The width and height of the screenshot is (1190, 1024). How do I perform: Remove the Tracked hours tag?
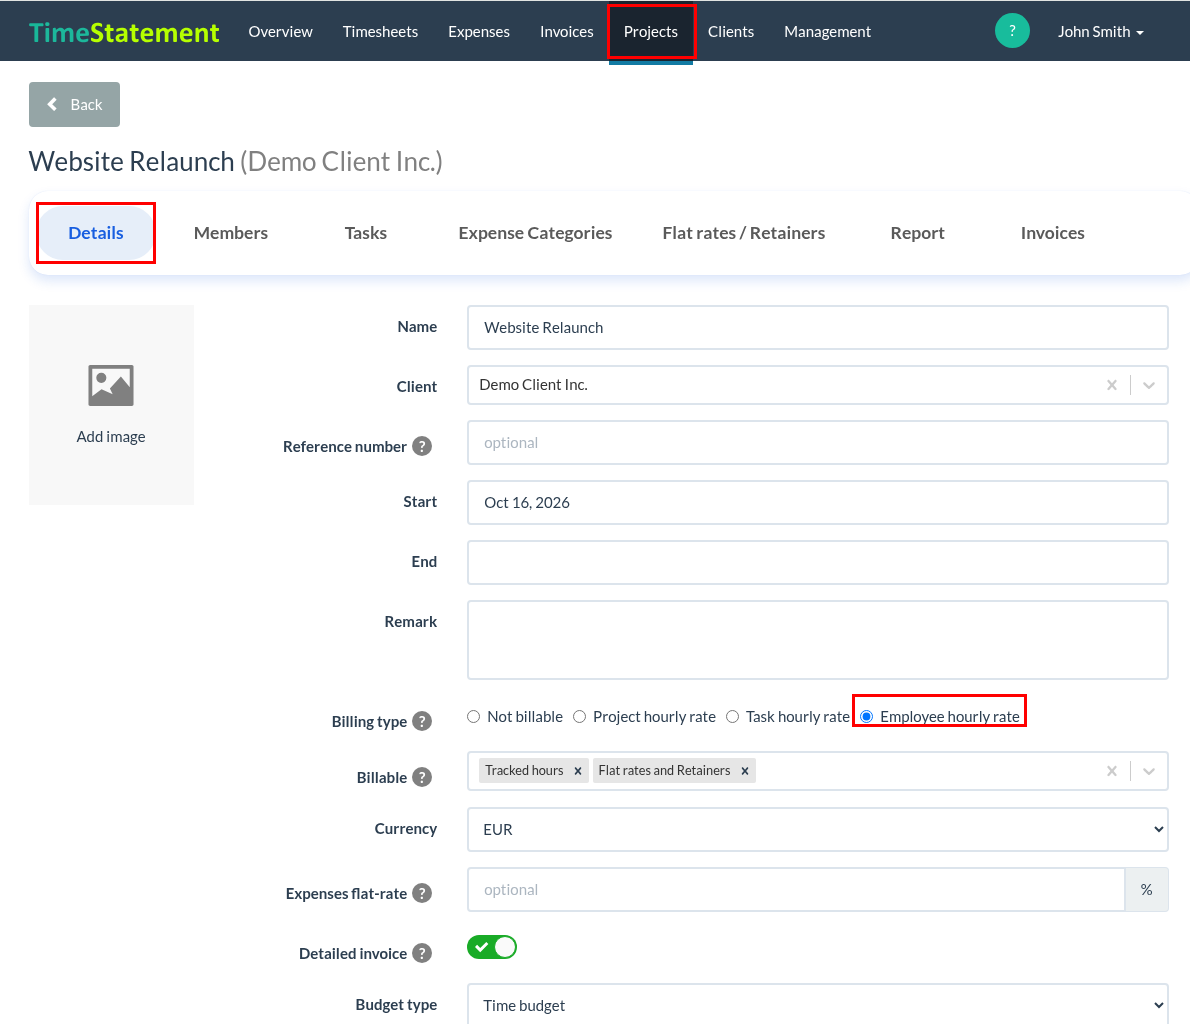pos(578,770)
